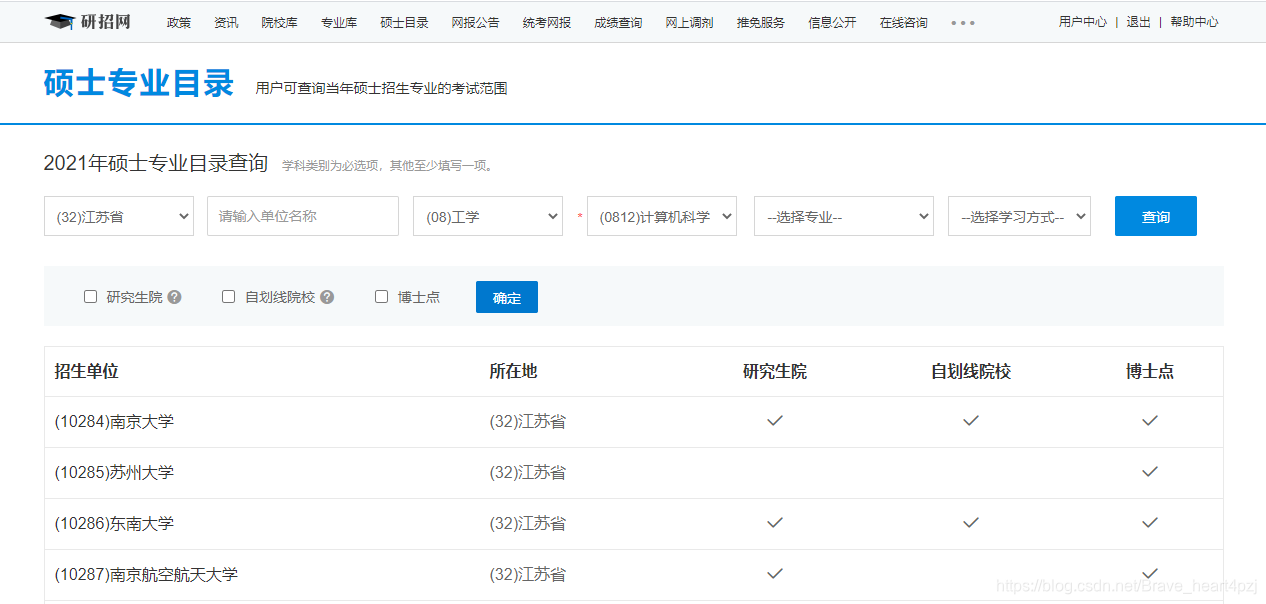The image size is (1266, 604).
Task: Enable the 研究生院 checkbox
Action: click(90, 296)
